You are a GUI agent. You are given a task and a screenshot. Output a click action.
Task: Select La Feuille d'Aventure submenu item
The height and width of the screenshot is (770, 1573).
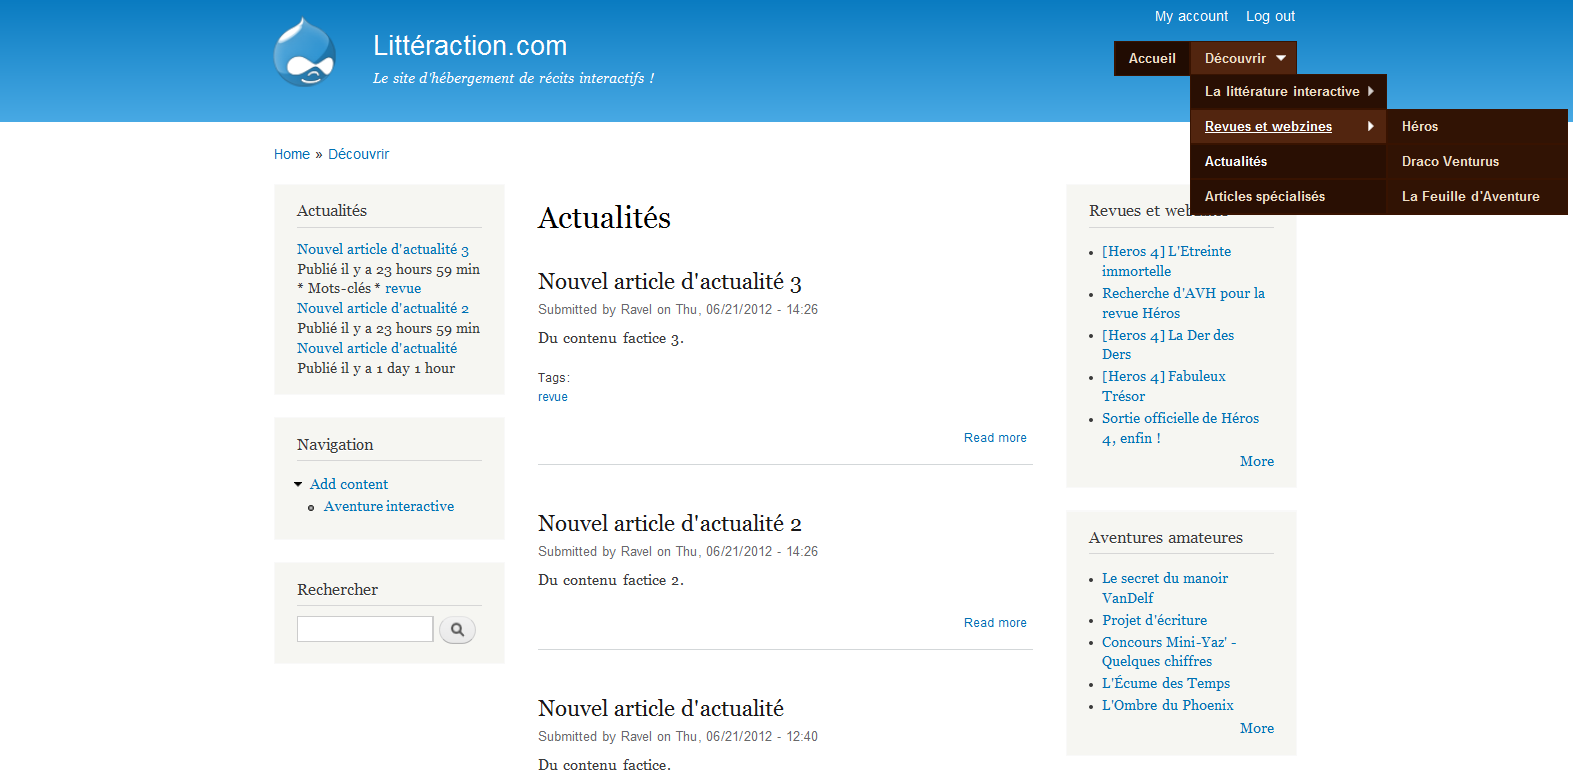click(x=1470, y=196)
